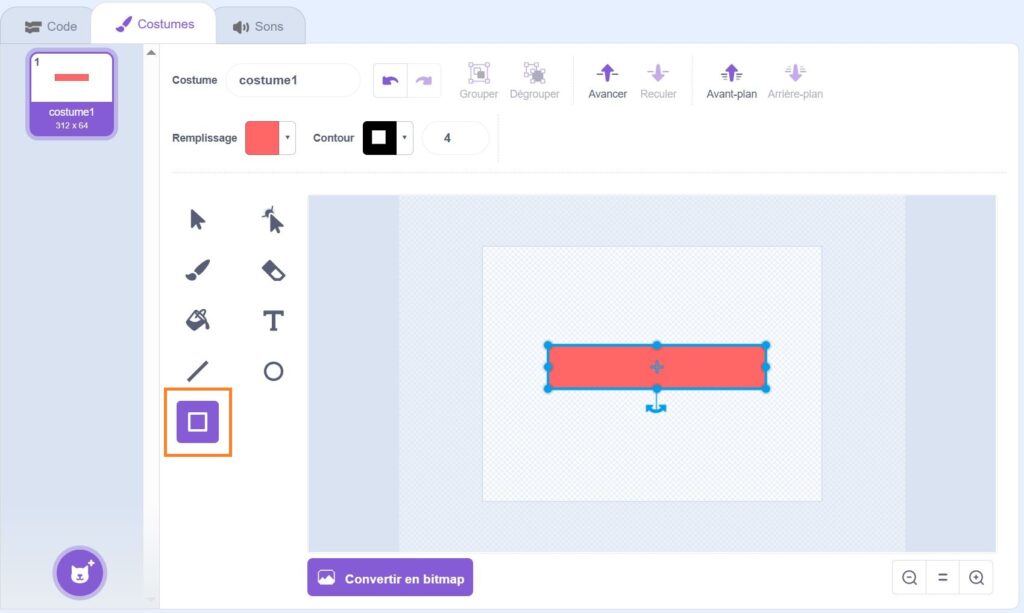This screenshot has width=1024, height=613.
Task: Switch to the Code tab
Action: click(x=51, y=26)
